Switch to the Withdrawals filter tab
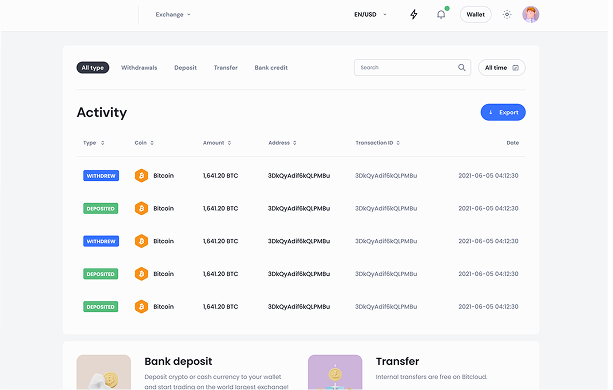The width and height of the screenshot is (613, 390). pyautogui.click(x=139, y=68)
